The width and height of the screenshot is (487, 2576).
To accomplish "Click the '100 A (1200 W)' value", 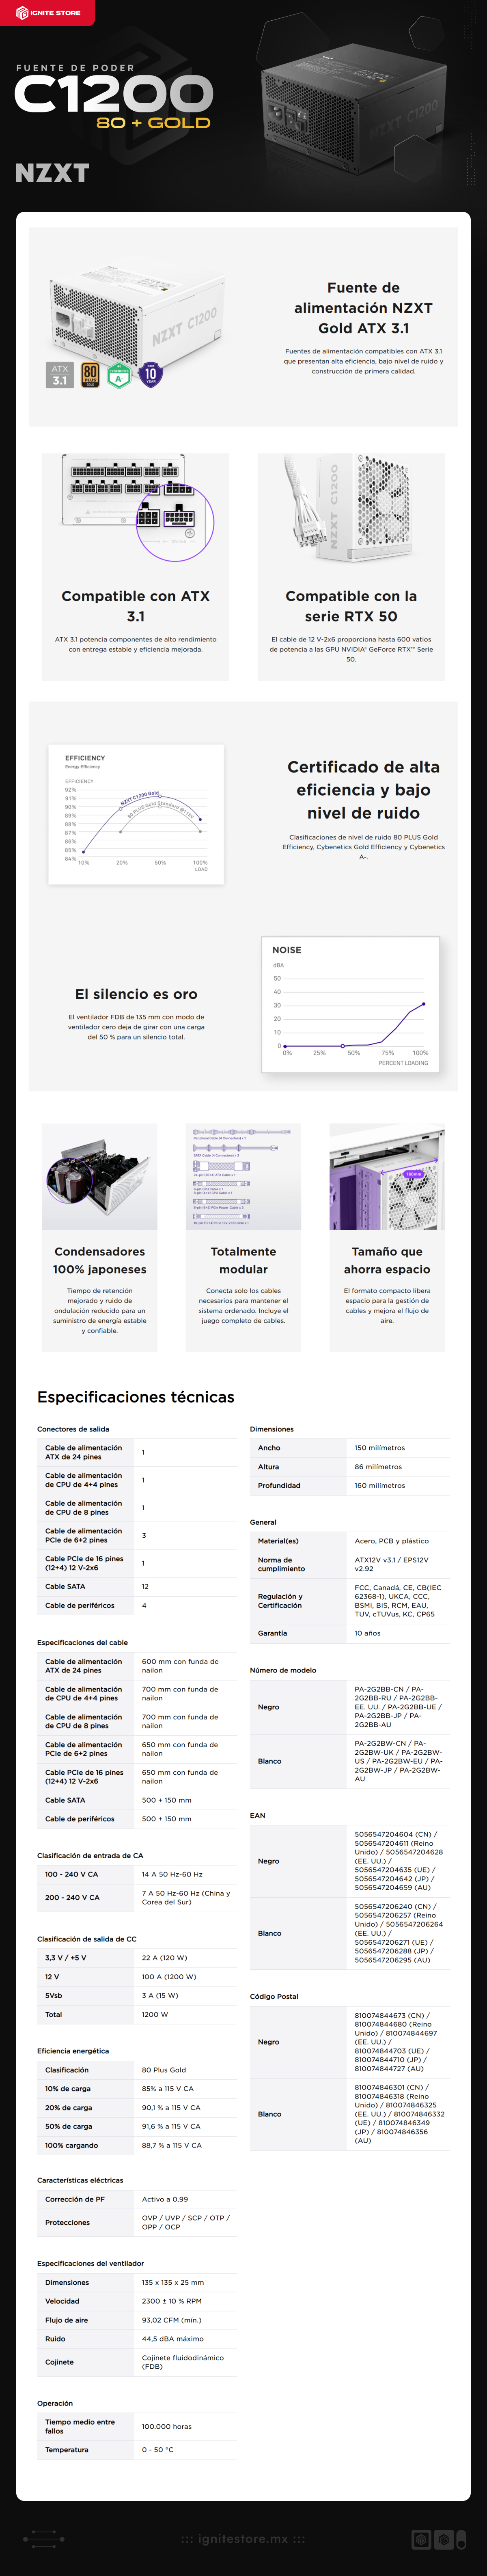I will [168, 1977].
